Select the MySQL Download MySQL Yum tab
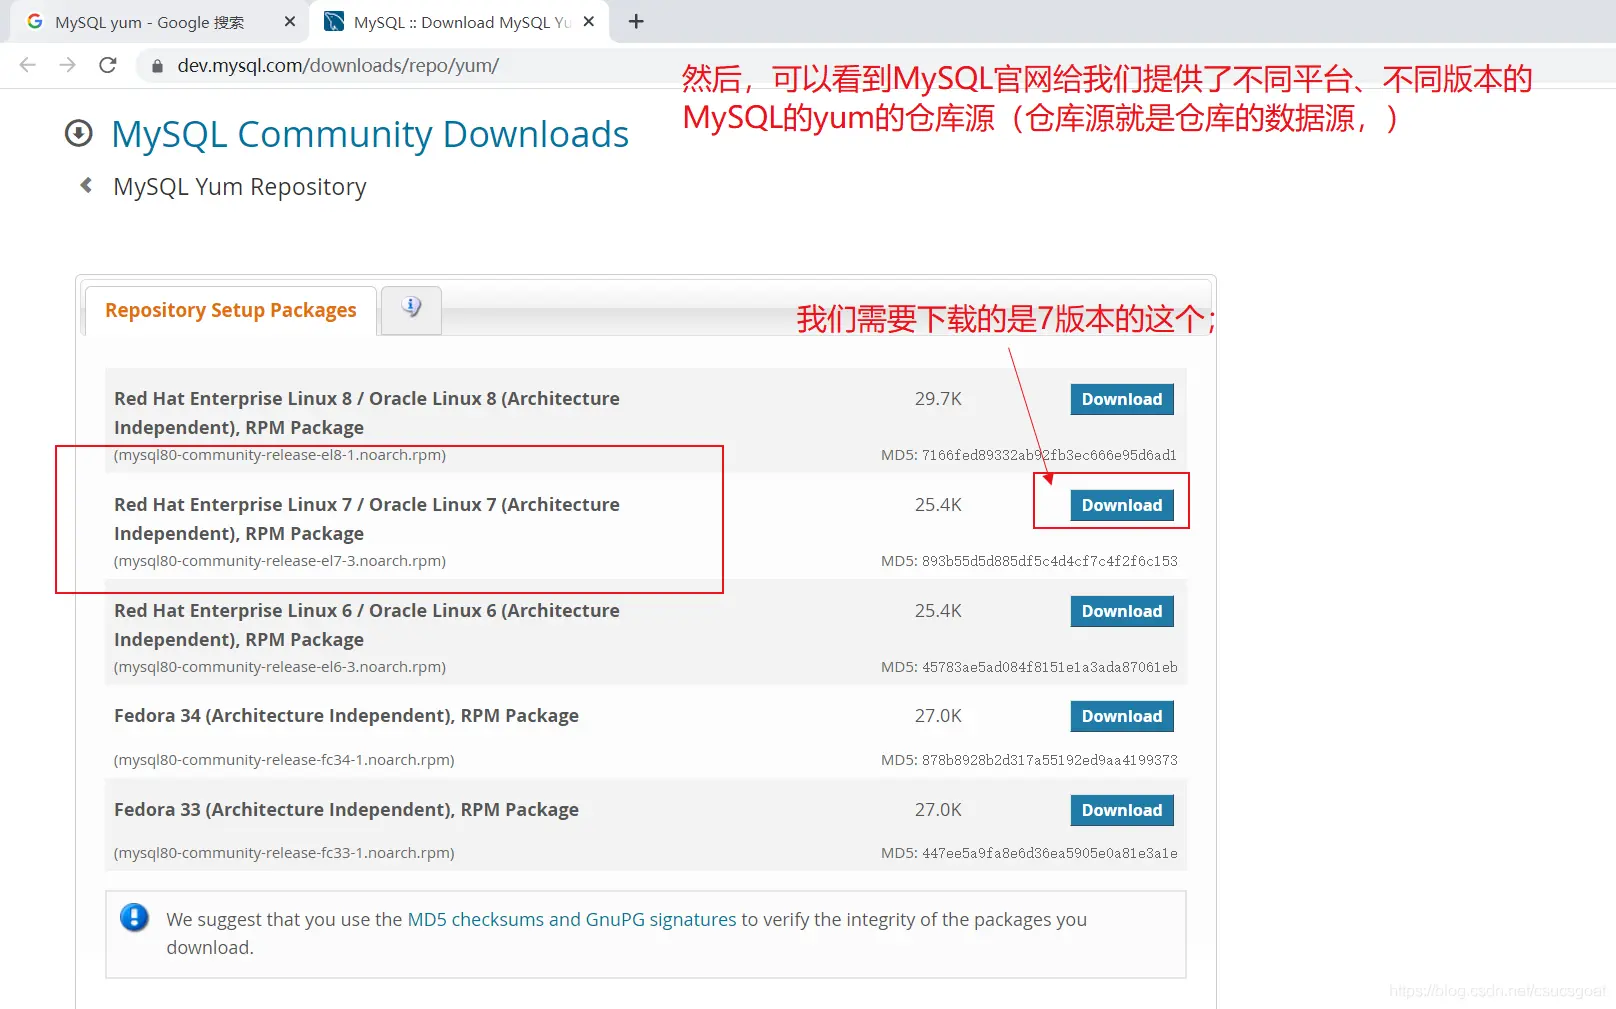The image size is (1616, 1009). tap(460, 22)
